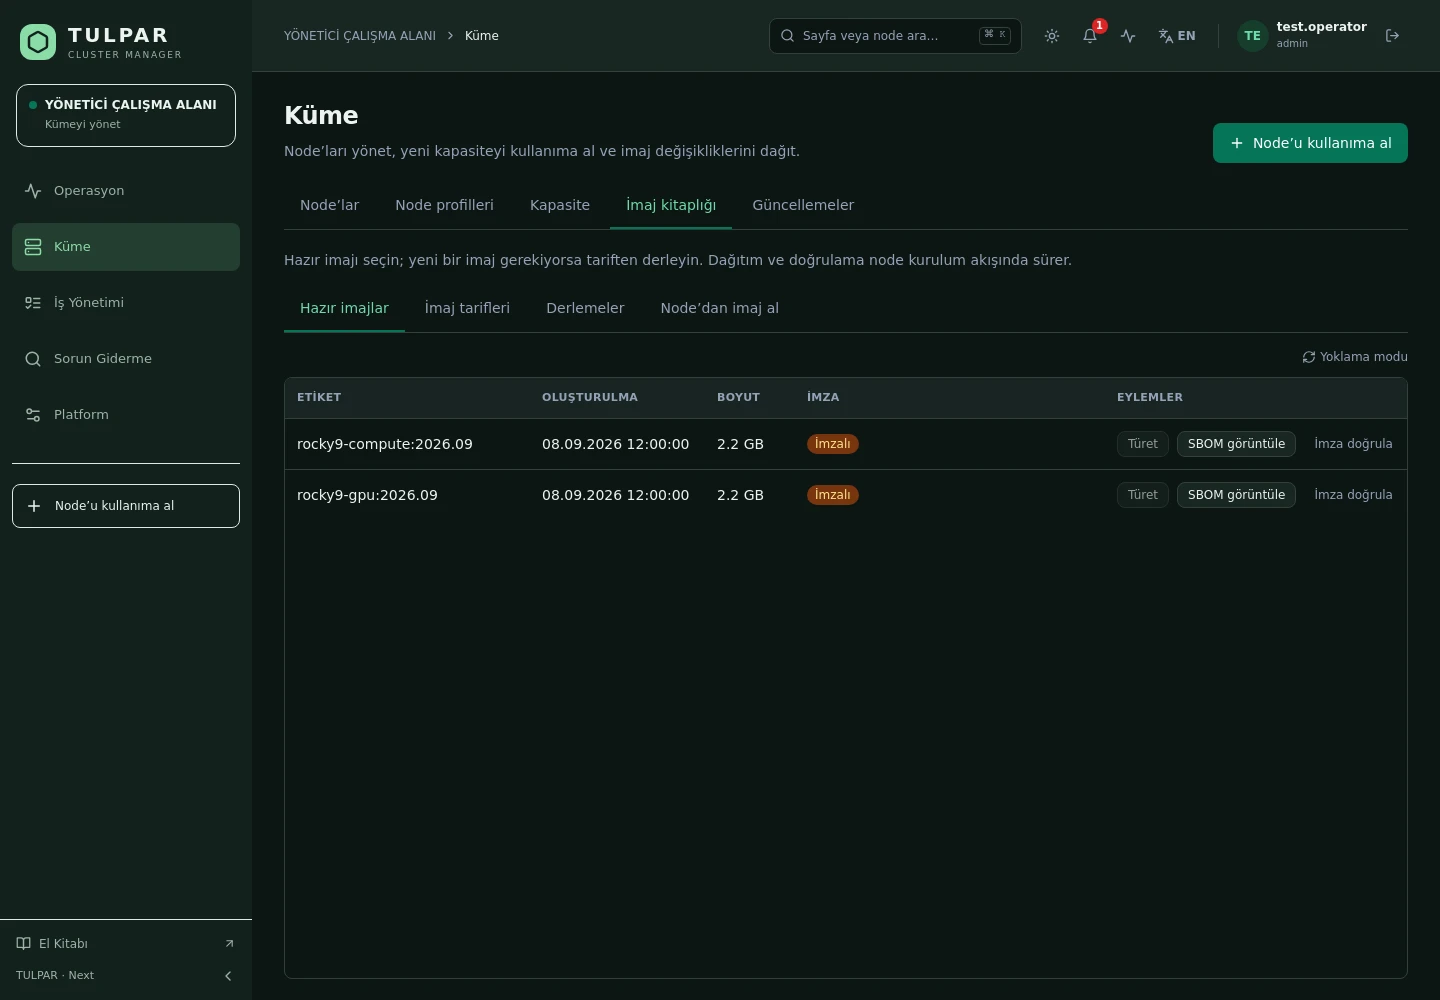Open the Yönetici Çalışma Alanı workspace selector
Screen dimensions: 1440x1000
(x=126, y=115)
